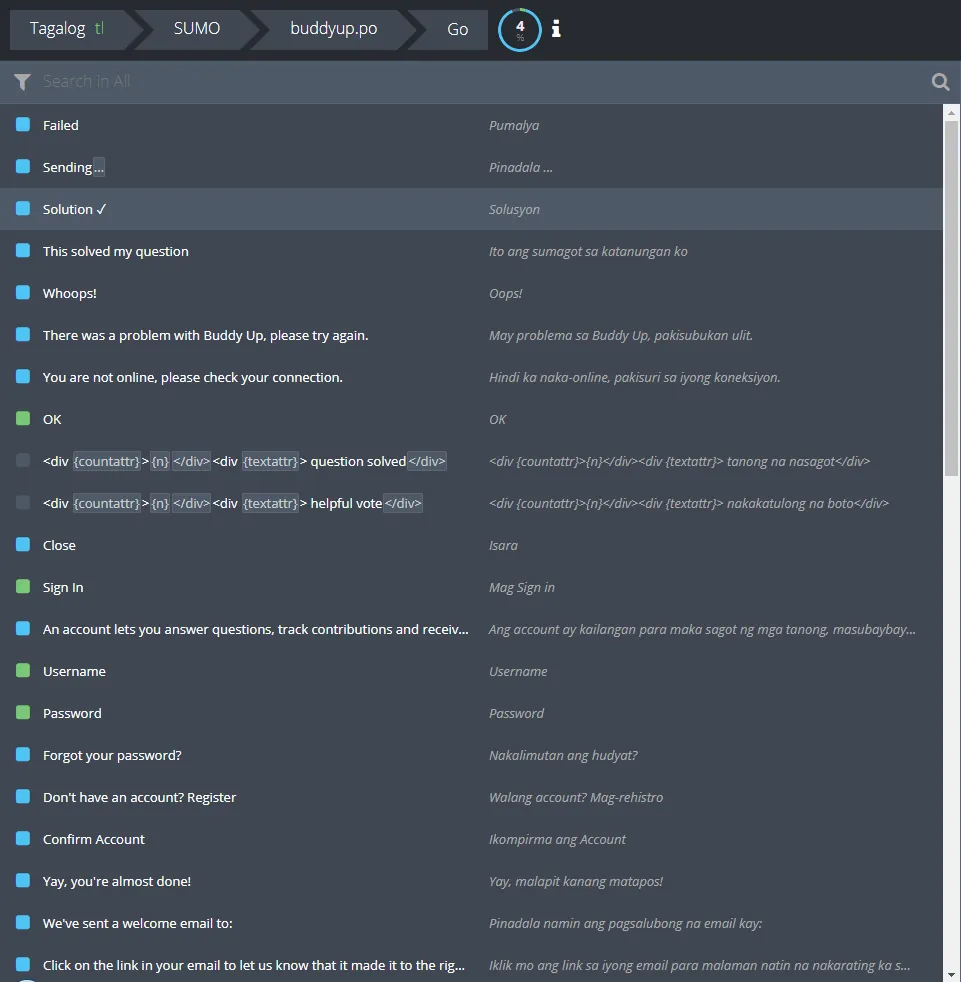Click translation "Oops!"

(506, 293)
